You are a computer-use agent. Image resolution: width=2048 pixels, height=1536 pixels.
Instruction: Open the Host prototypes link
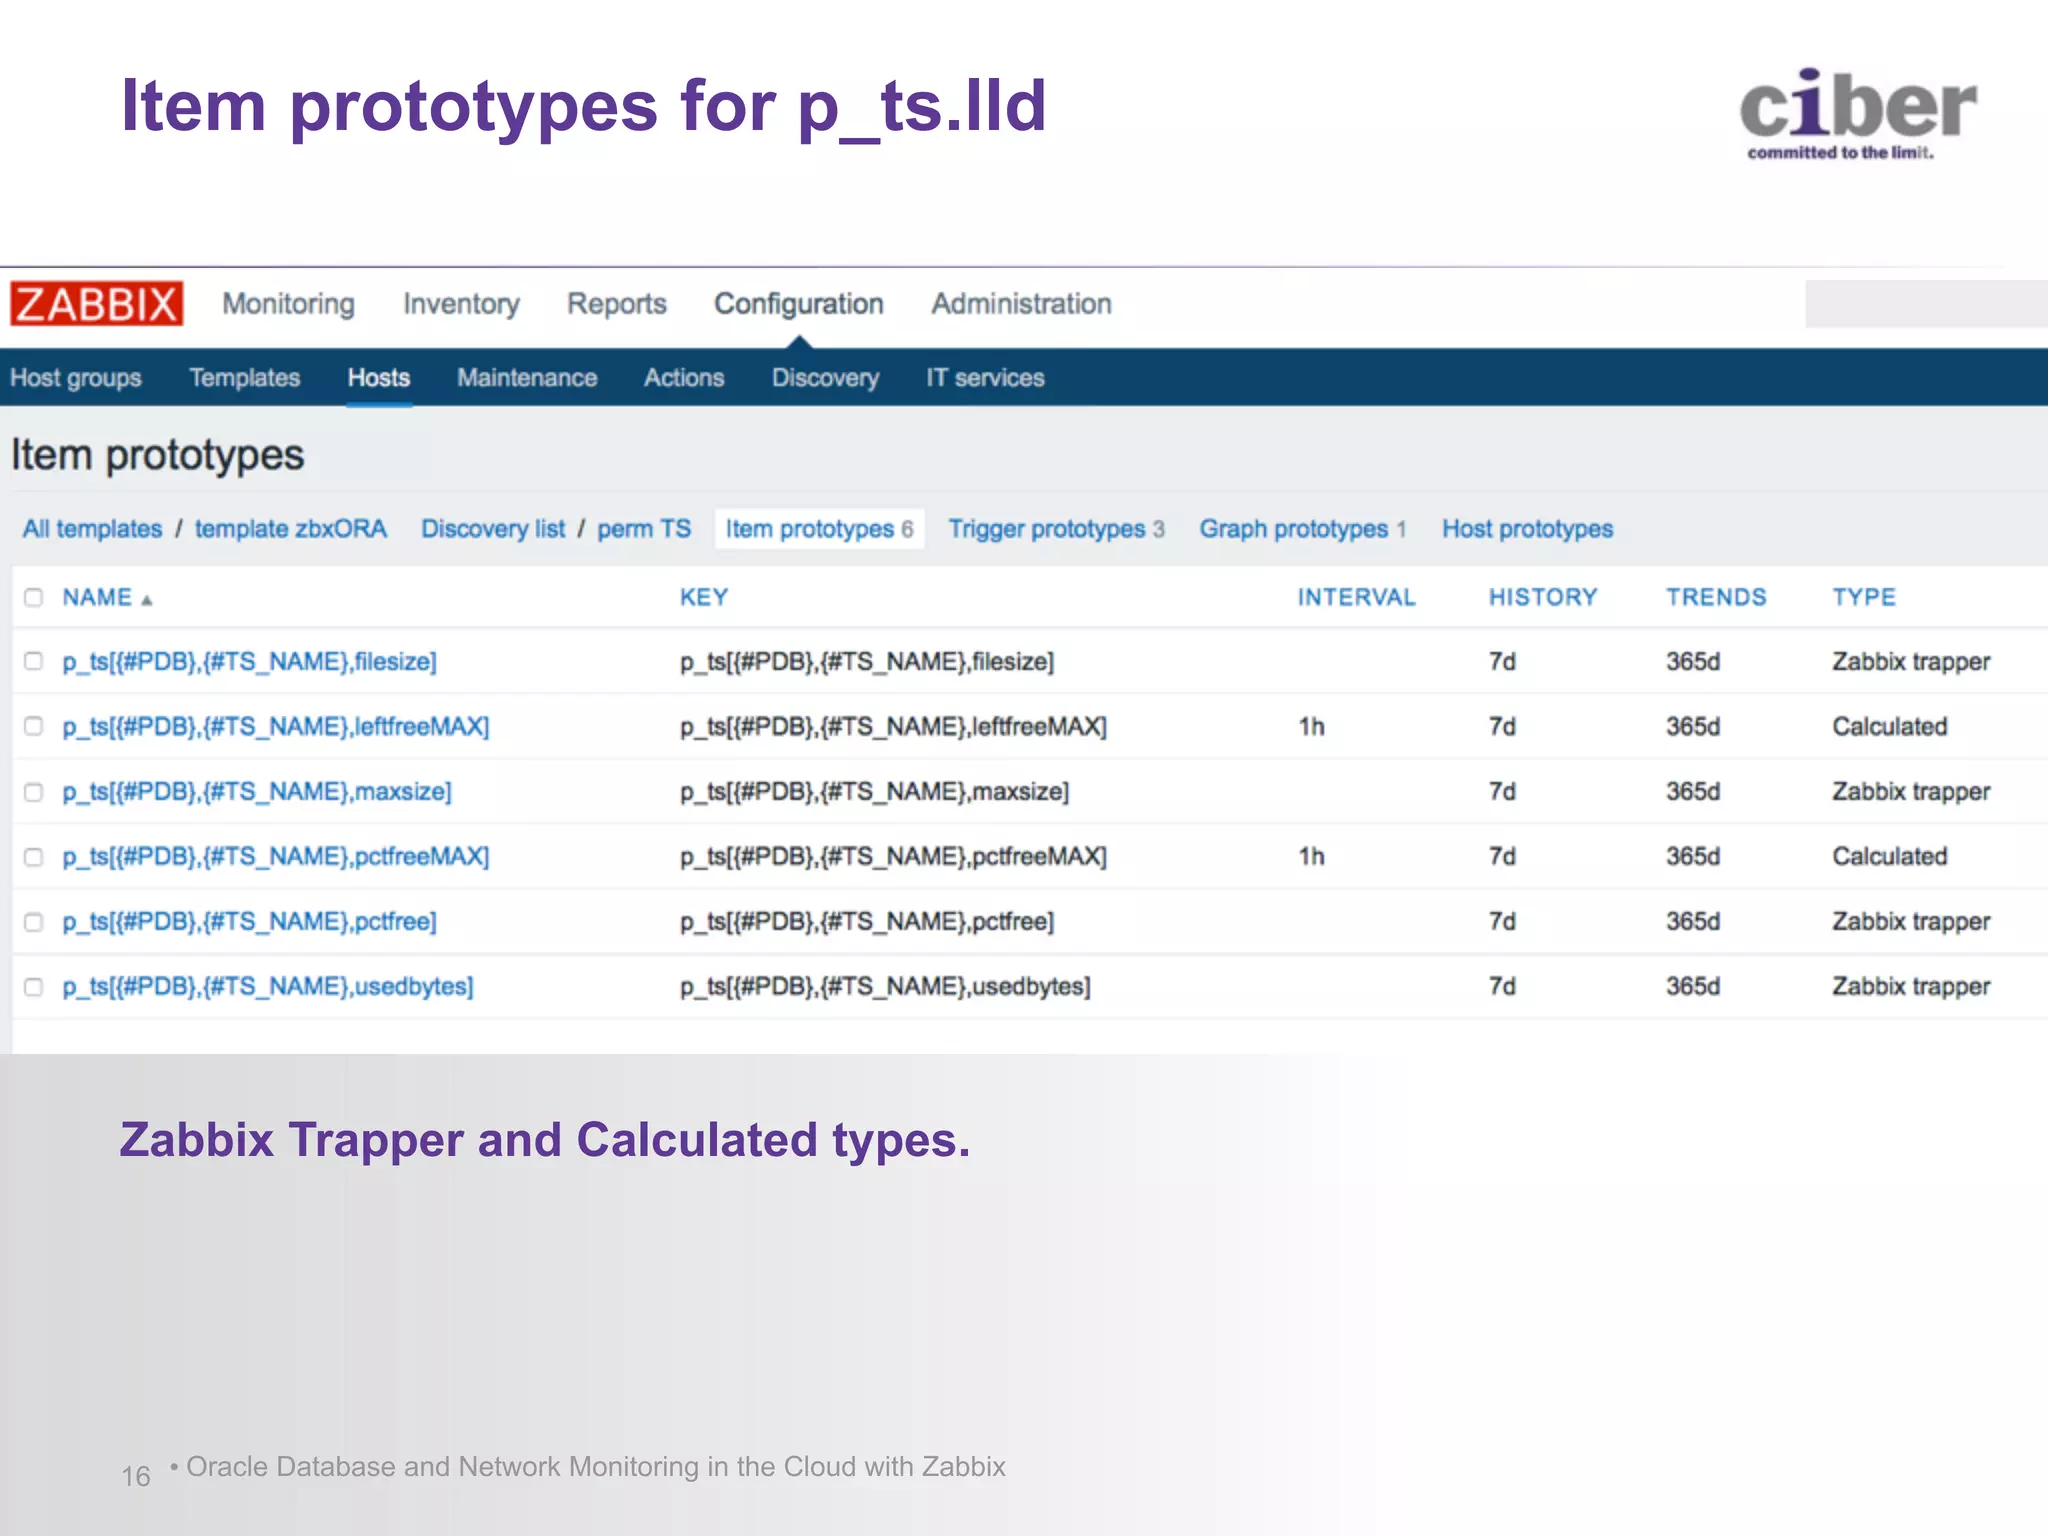pyautogui.click(x=1527, y=529)
